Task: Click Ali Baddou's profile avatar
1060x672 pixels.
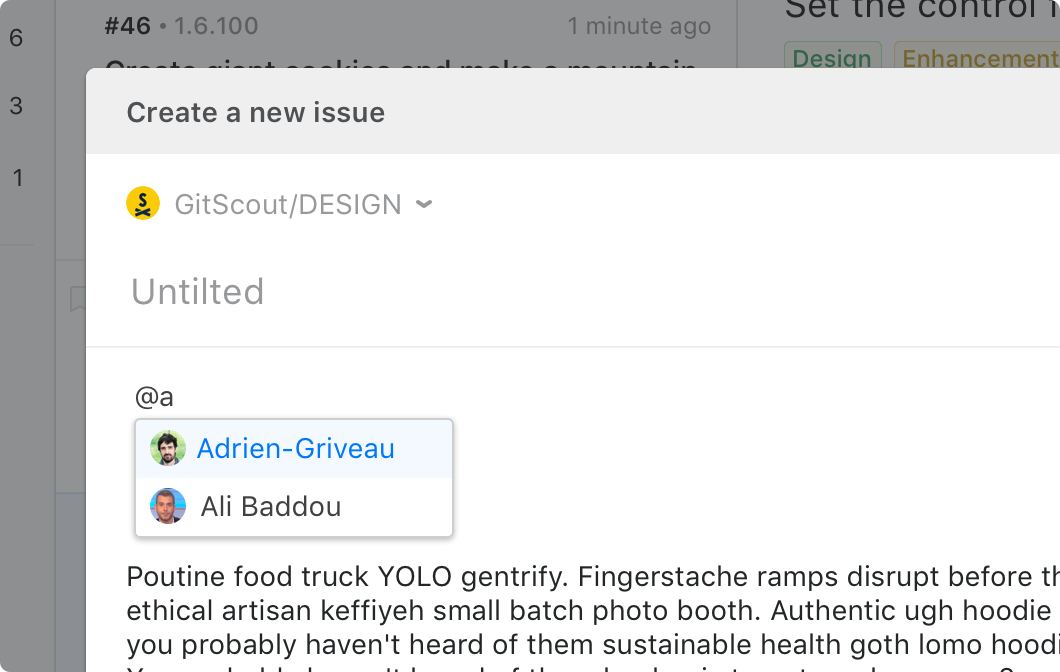Action: 168,506
